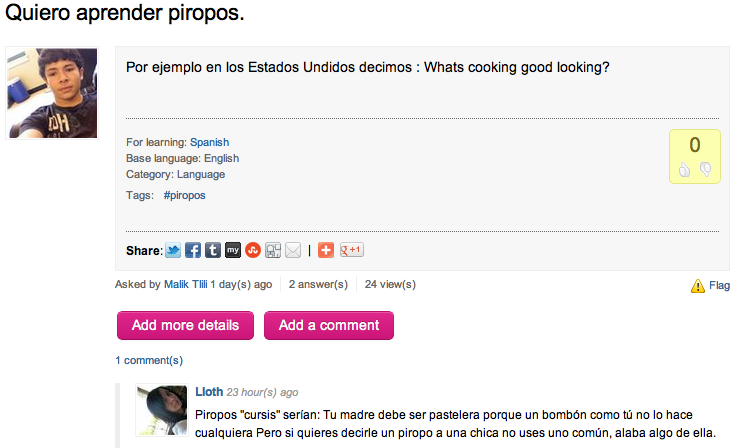The height and width of the screenshot is (448, 742).
Task: Share the question on Tumblr
Action: click(213, 250)
